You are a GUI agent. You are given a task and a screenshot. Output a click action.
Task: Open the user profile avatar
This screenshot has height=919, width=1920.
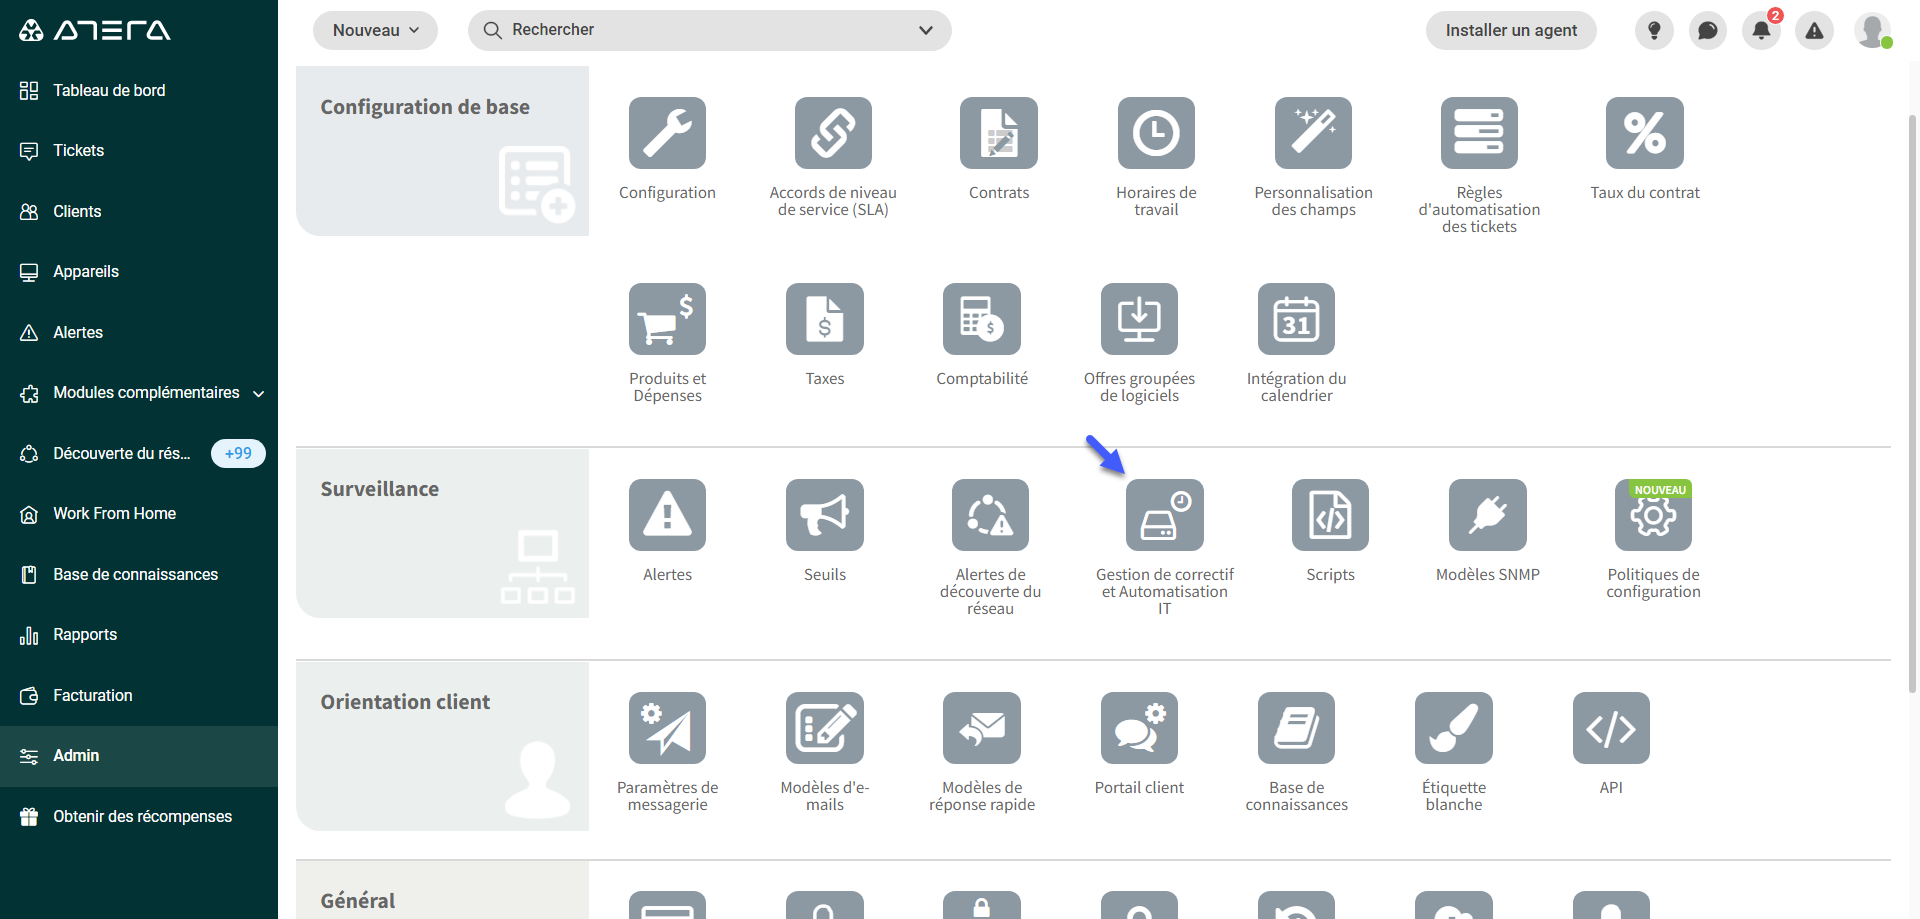coord(1873,30)
